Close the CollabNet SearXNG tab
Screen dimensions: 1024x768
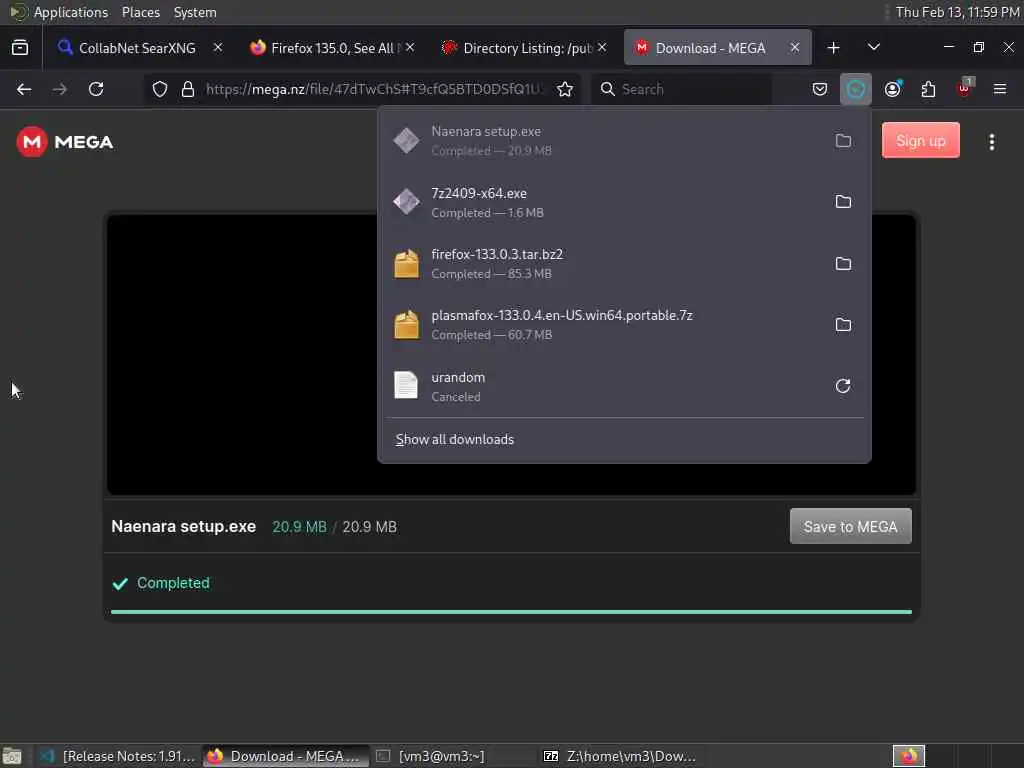click(218, 48)
